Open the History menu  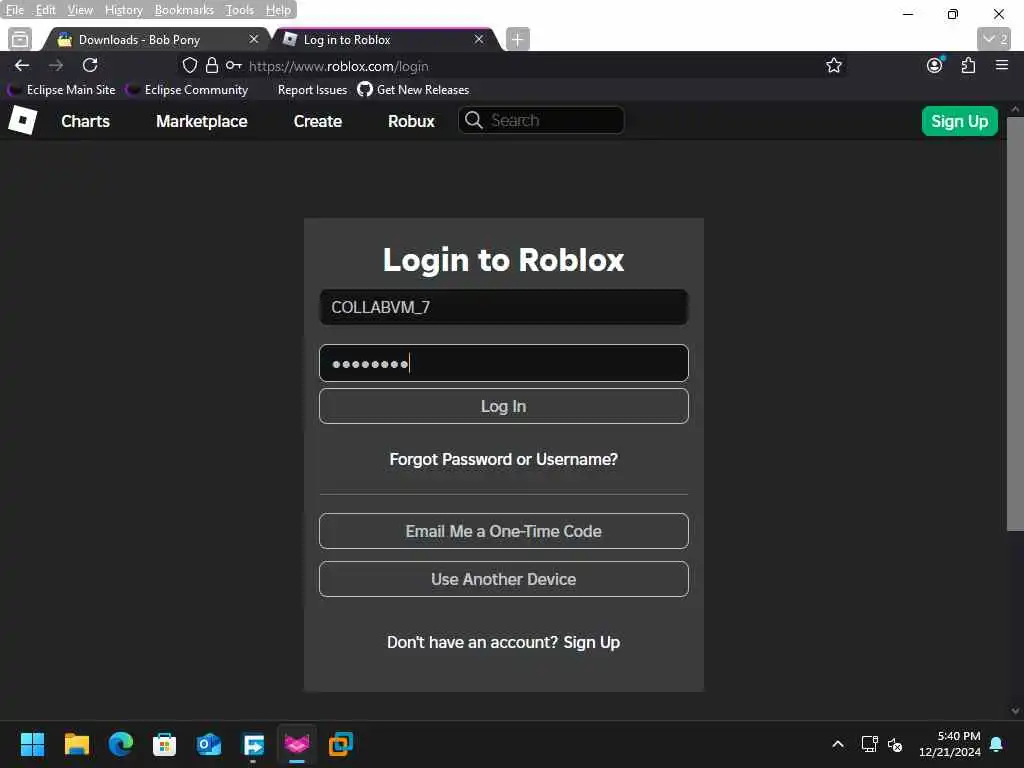tap(123, 10)
